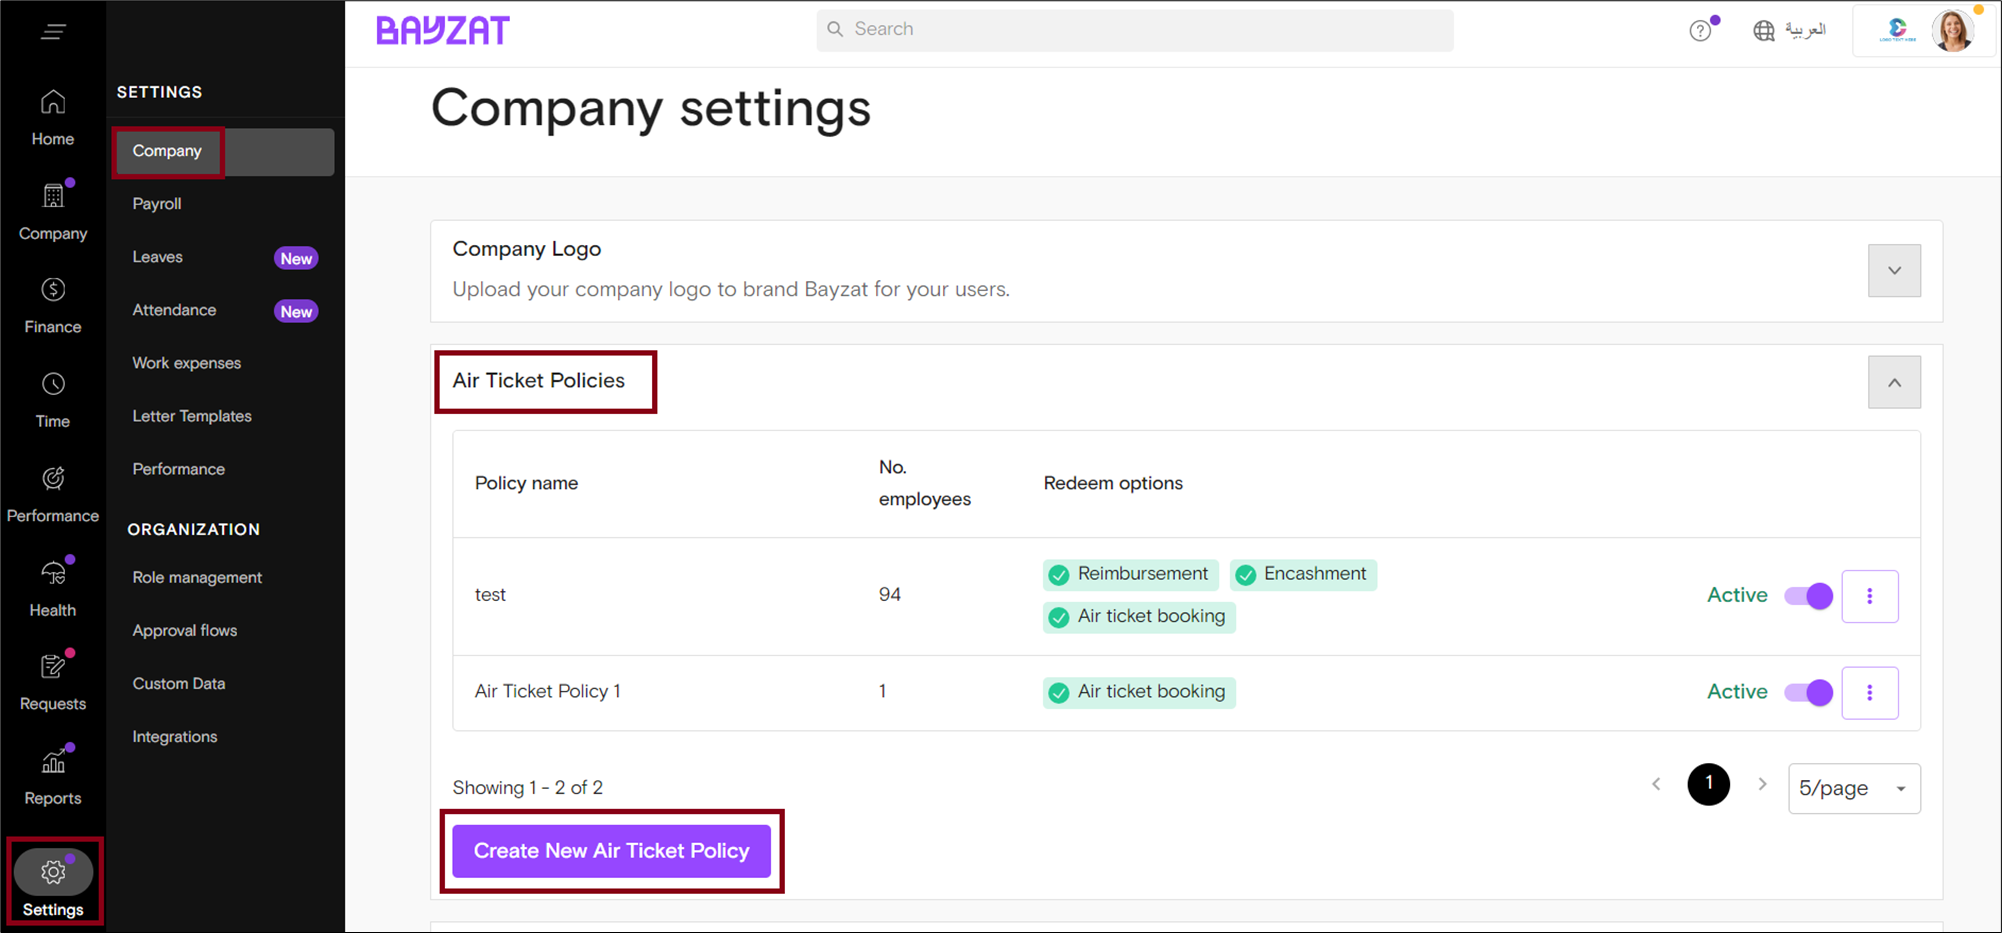Open the Time clock icon
This screenshot has height=933, width=2002.
tap(53, 385)
